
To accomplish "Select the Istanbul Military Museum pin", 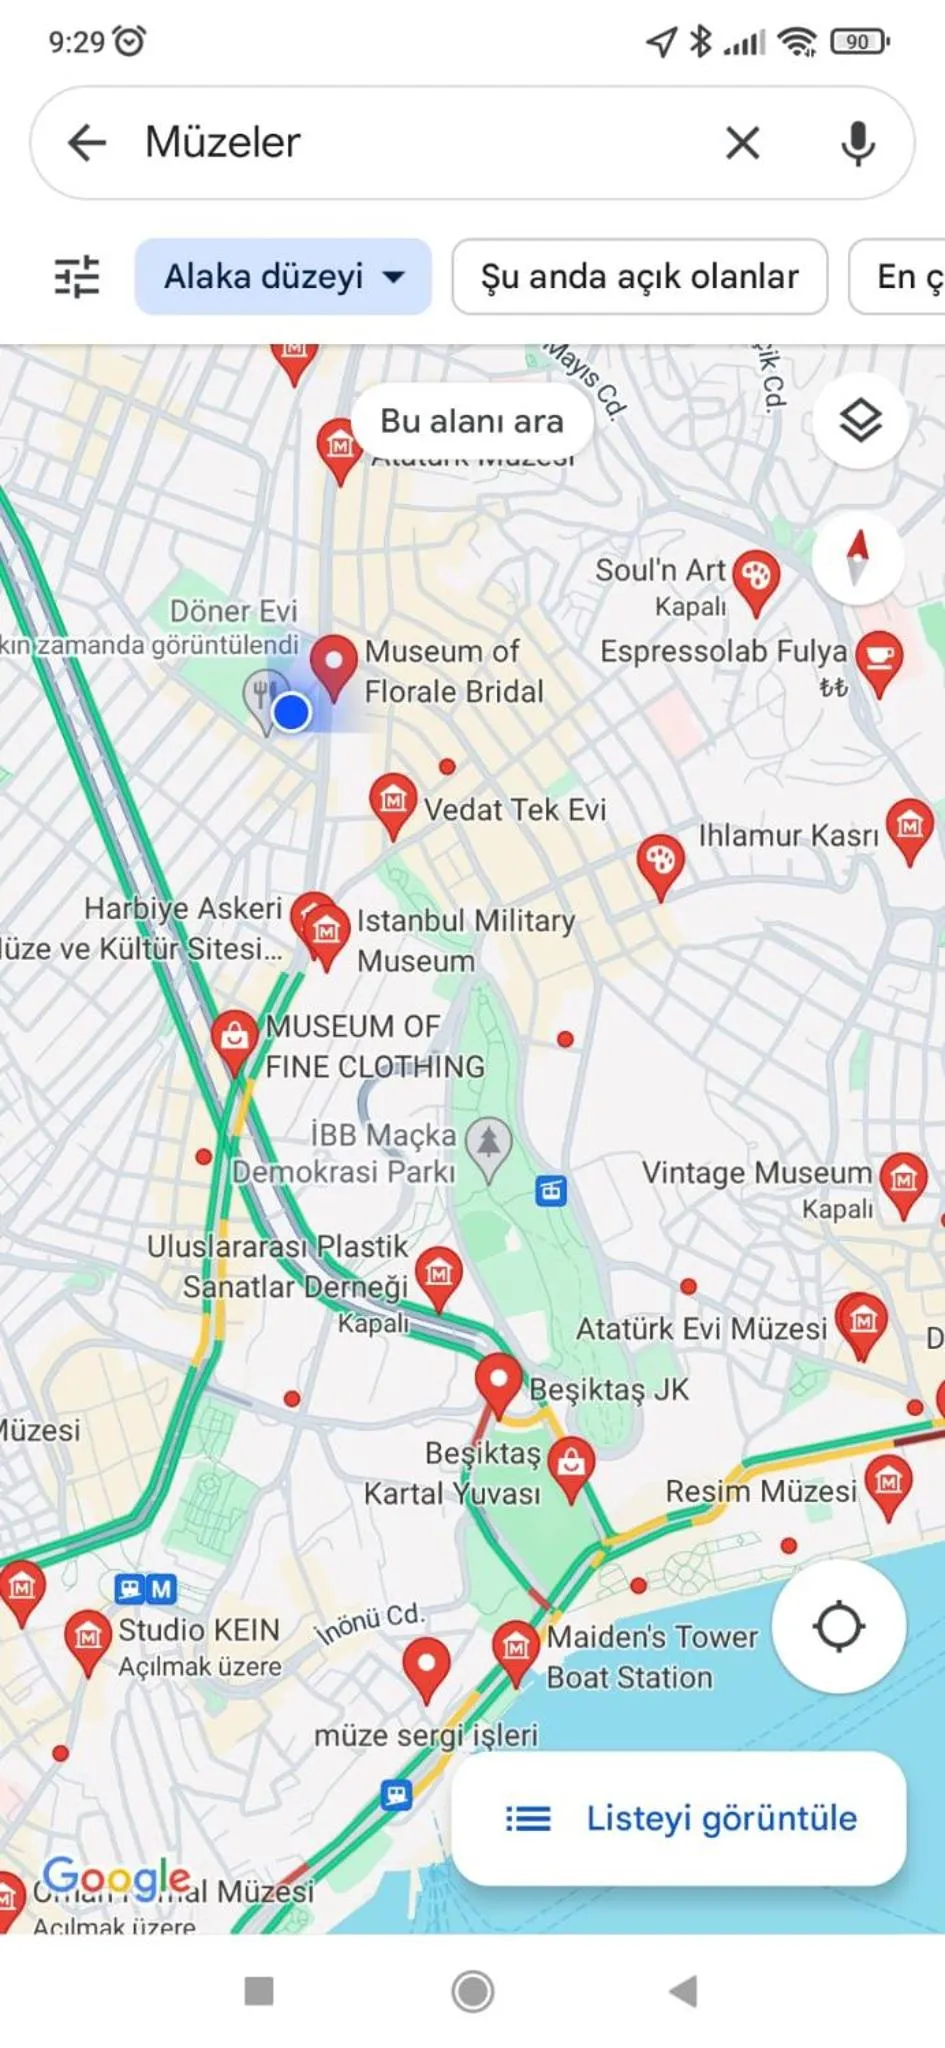I will tap(326, 936).
